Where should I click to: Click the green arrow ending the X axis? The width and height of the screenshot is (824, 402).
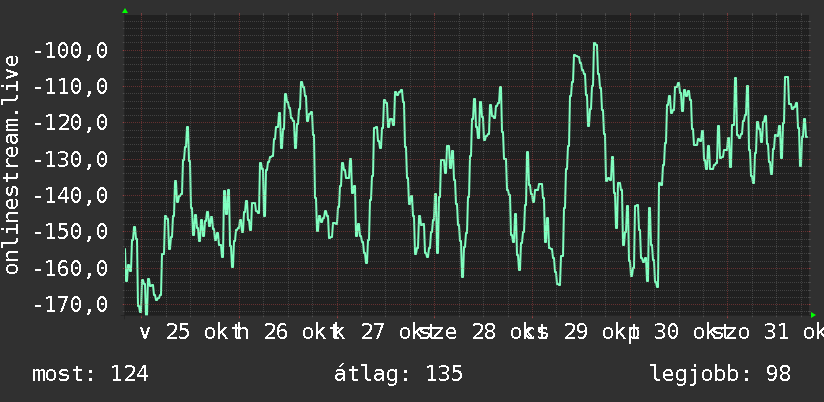813,315
